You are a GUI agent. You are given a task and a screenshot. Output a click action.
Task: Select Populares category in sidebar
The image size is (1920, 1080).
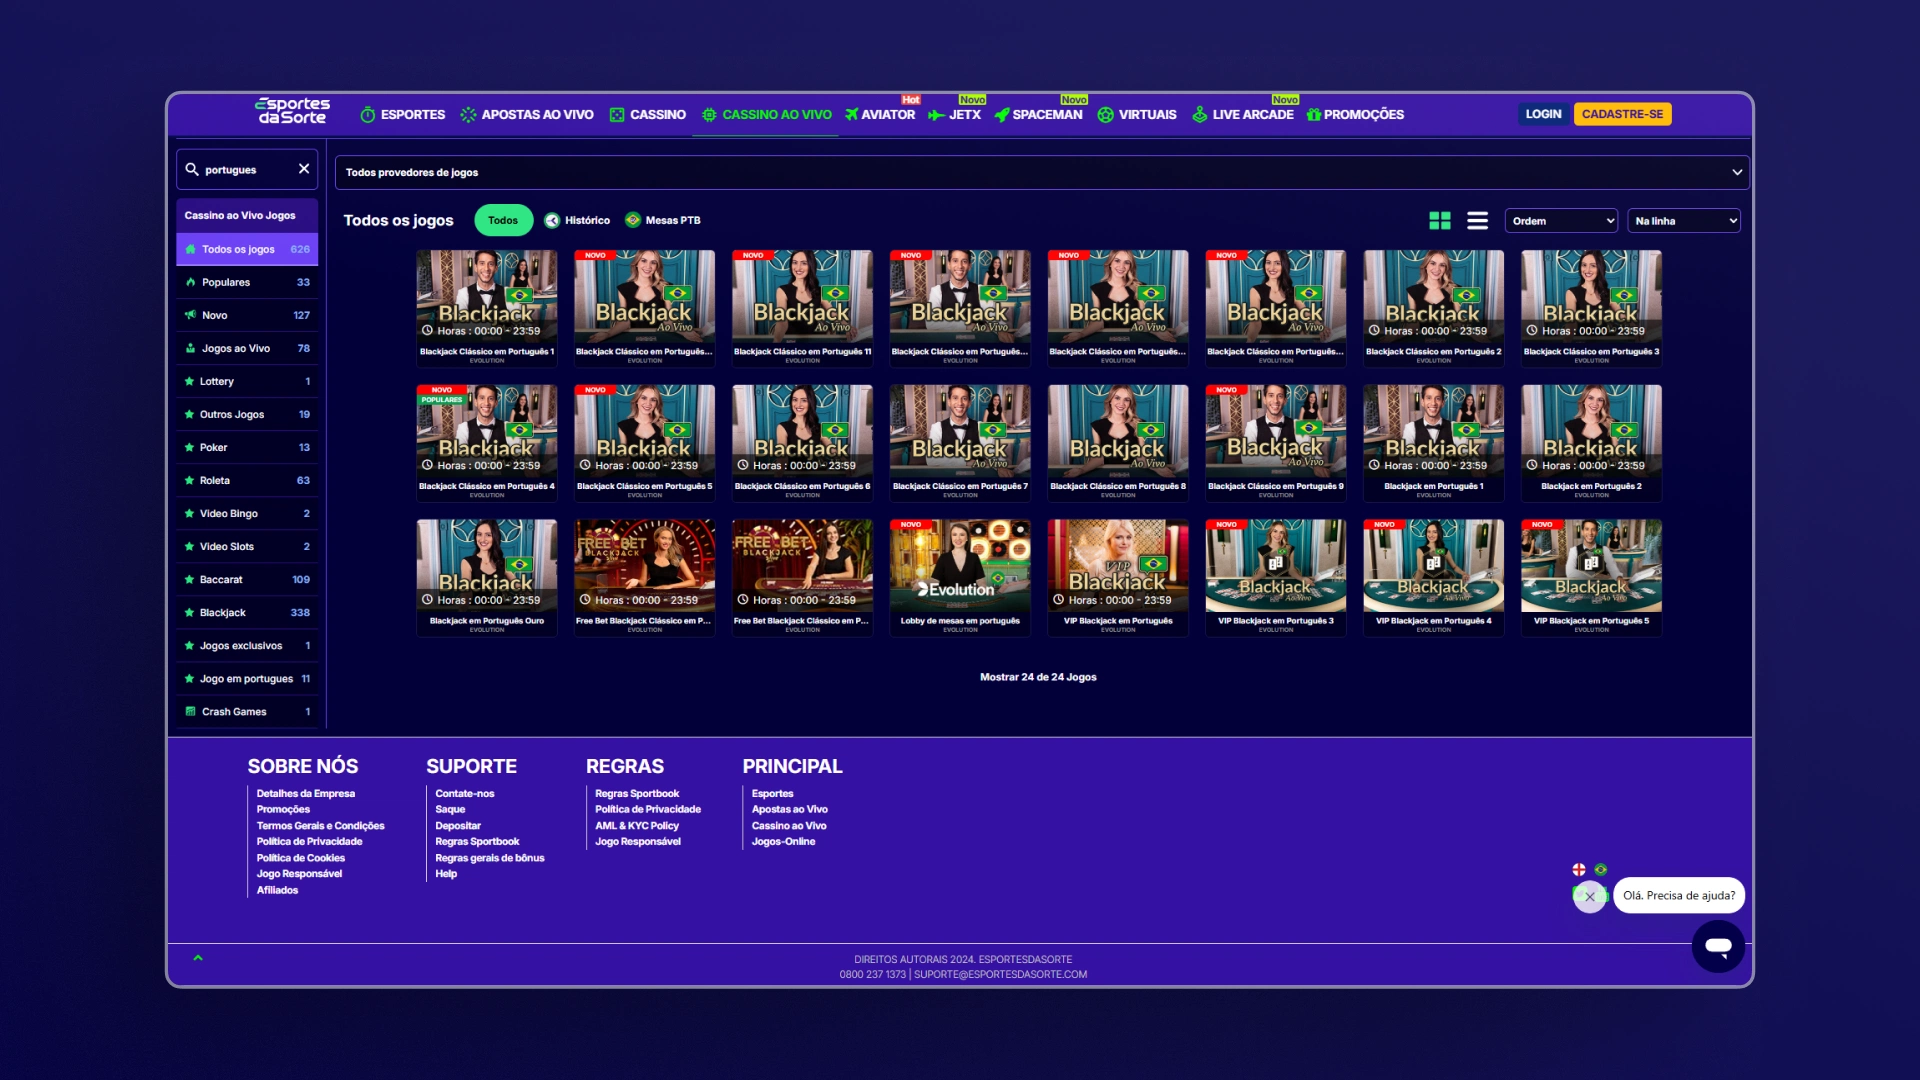tap(247, 282)
